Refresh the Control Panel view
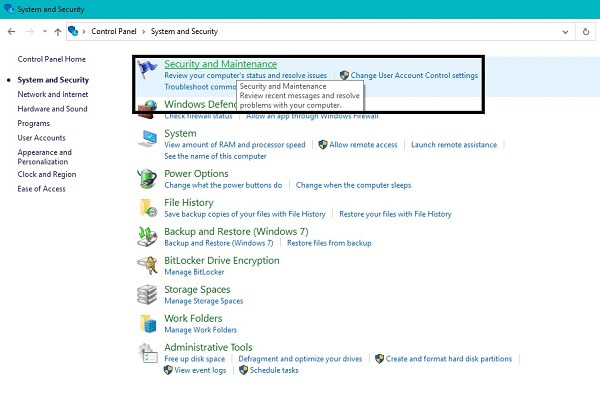 click(586, 32)
